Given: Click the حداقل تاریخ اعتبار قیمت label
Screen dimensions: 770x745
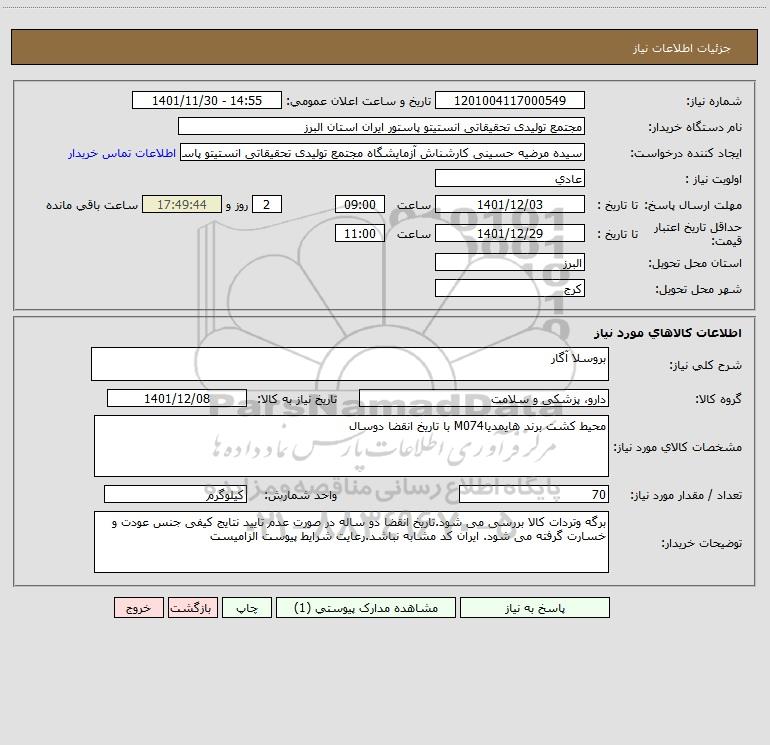Looking at the screenshot, I should tap(698, 234).
